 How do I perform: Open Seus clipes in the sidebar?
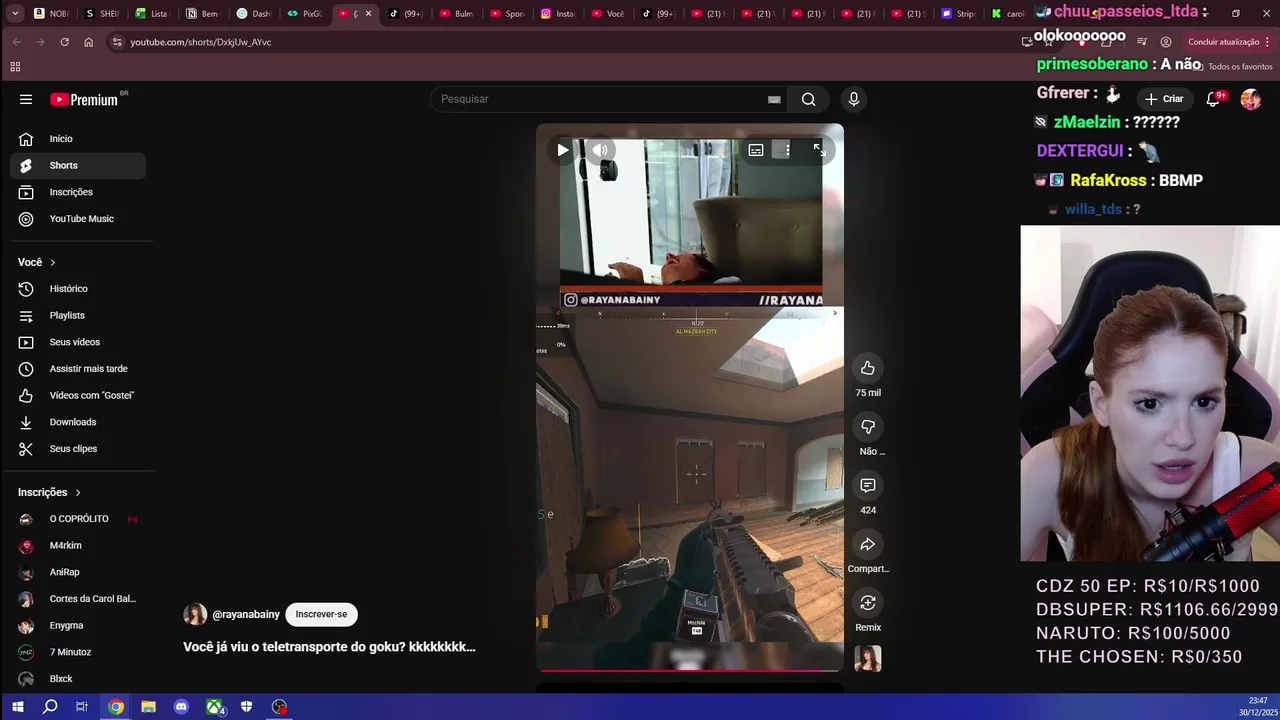(x=78, y=449)
